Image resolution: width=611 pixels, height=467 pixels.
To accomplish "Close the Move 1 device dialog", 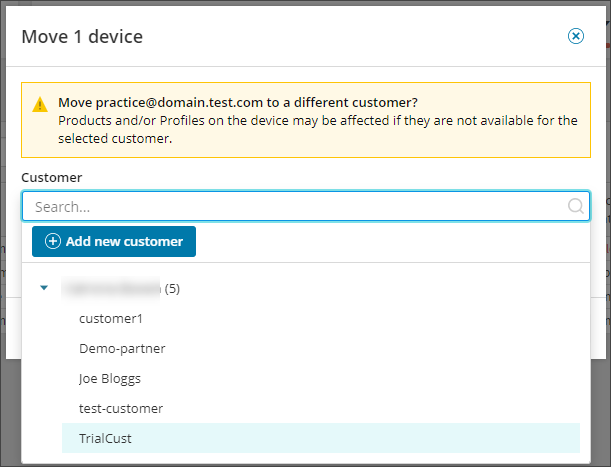I will [576, 36].
